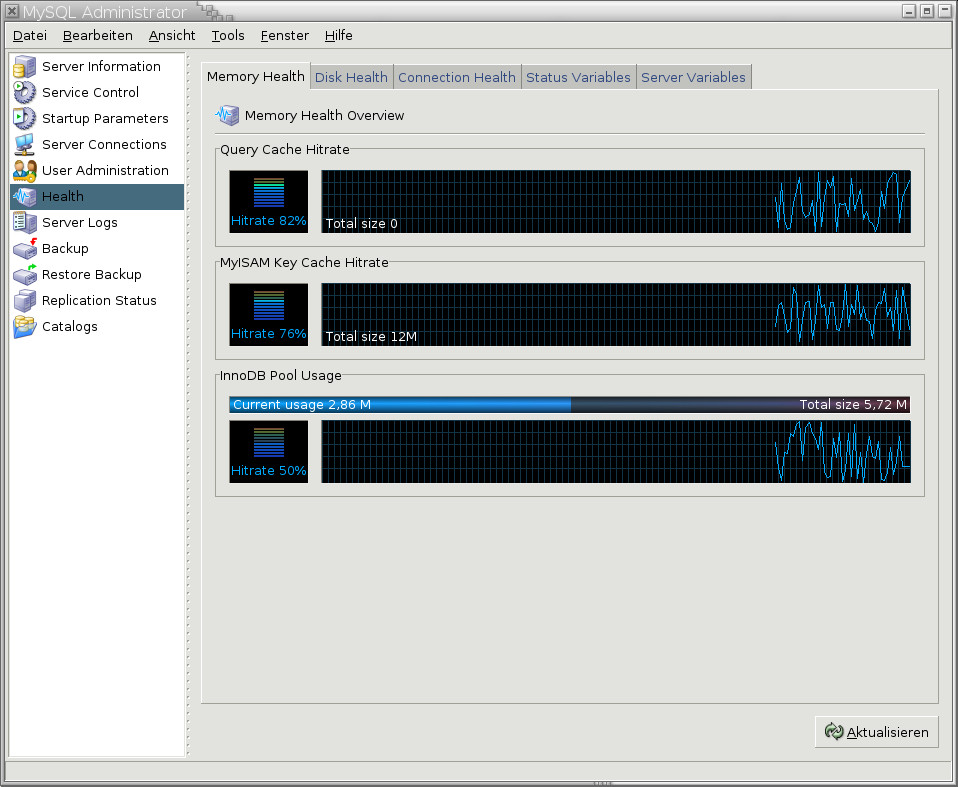The height and width of the screenshot is (787, 958).
Task: Open the Datei menu
Action: pos(30,35)
